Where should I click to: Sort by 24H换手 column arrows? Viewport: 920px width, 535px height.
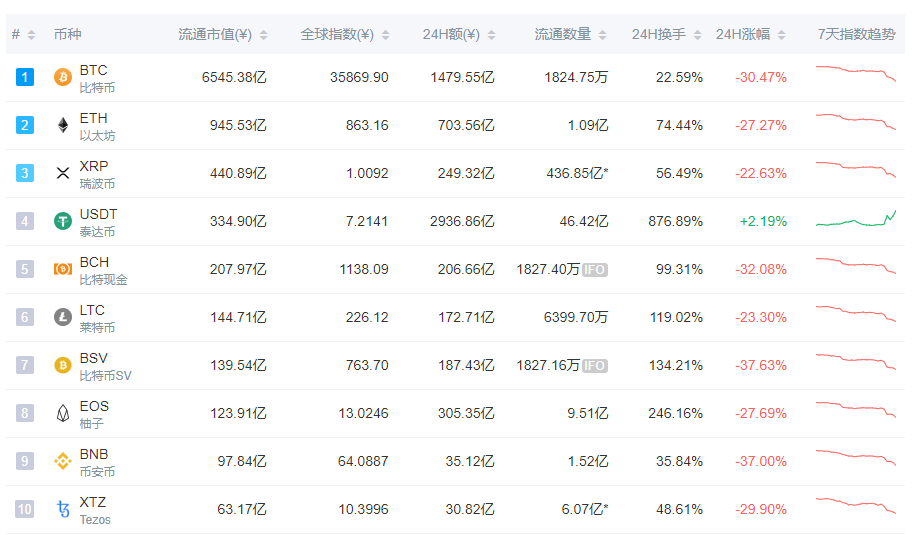pyautogui.click(x=698, y=35)
